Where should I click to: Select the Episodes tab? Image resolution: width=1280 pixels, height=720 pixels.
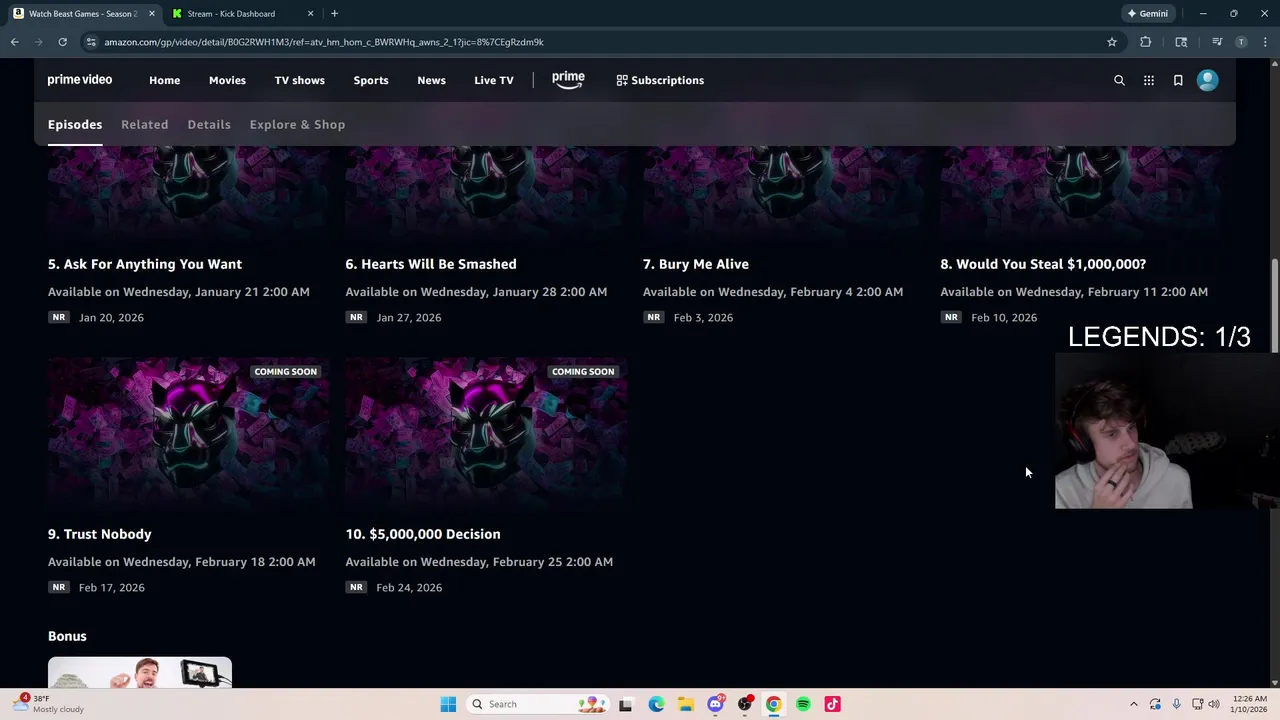(75, 125)
